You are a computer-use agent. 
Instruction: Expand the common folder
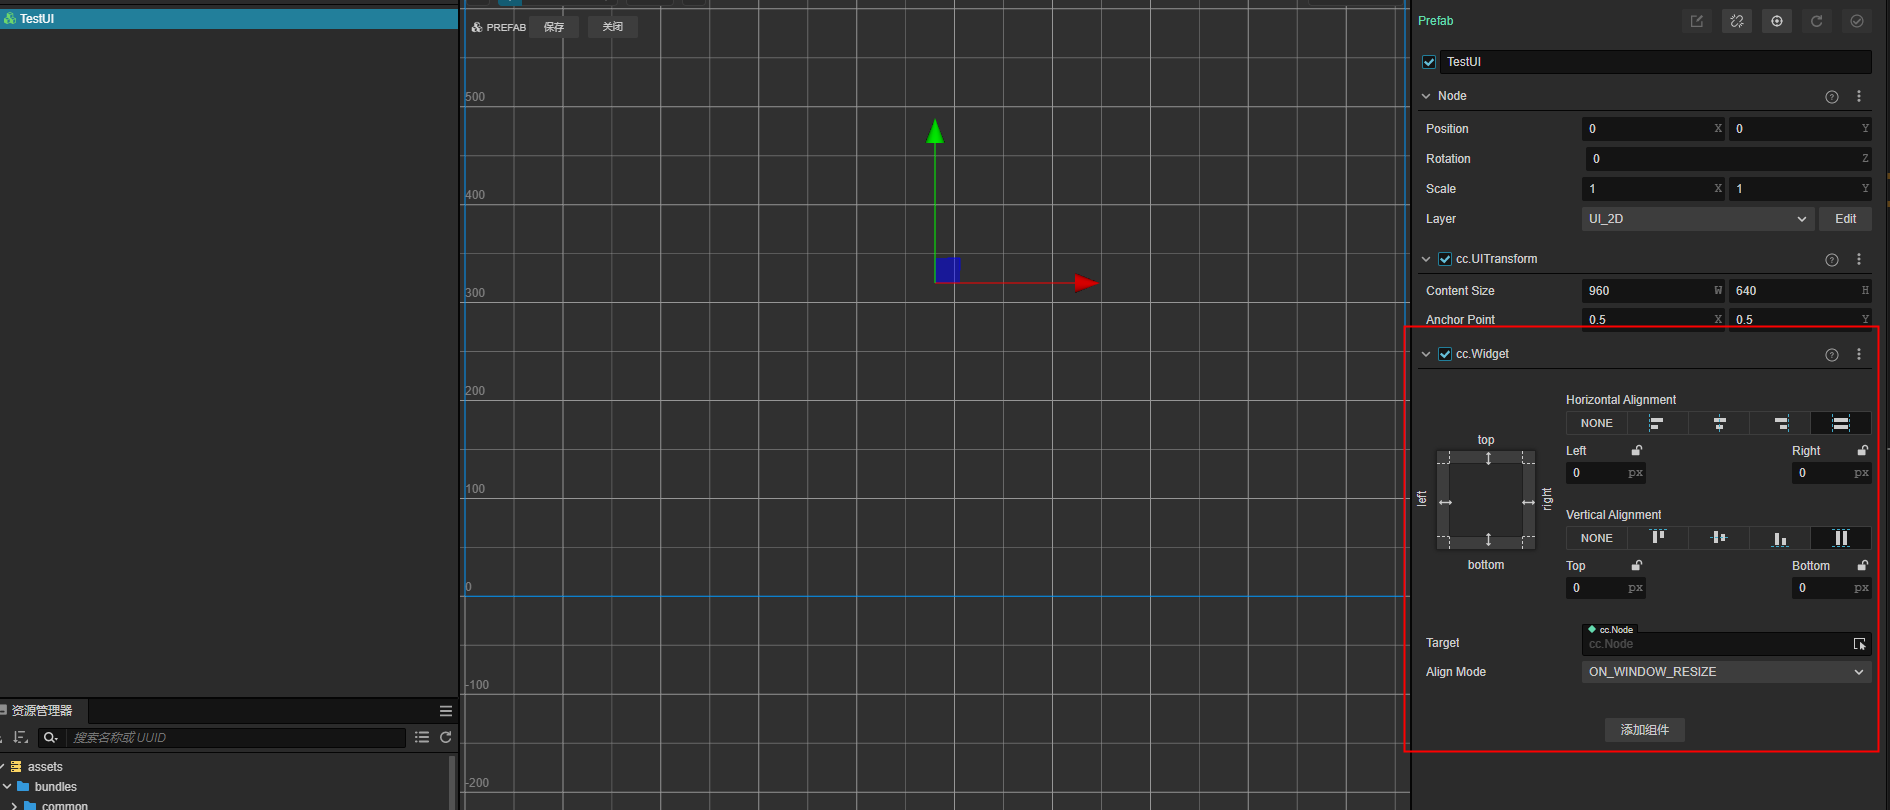[x=13, y=806]
